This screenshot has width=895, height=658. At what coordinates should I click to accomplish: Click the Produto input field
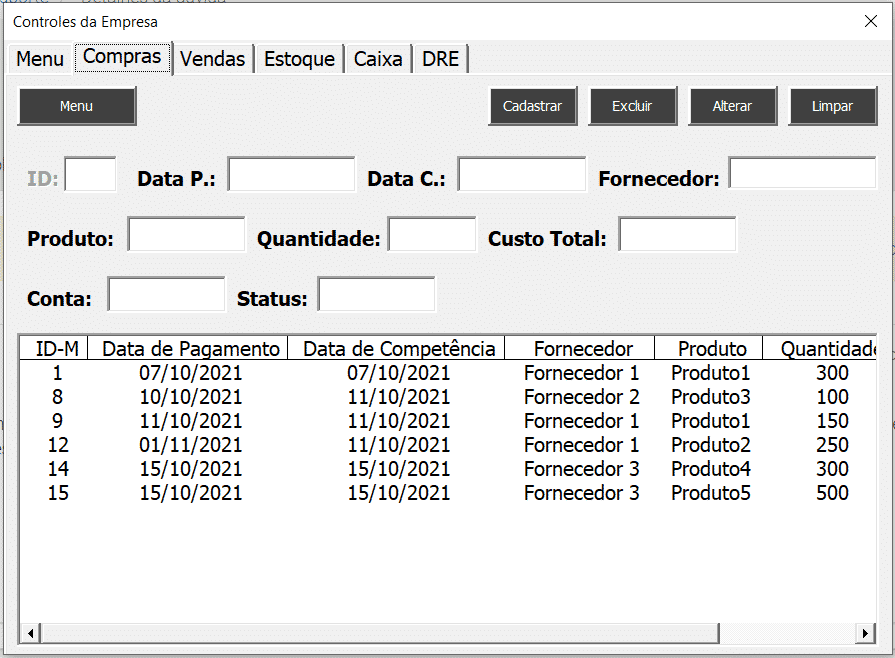pyautogui.click(x=186, y=233)
